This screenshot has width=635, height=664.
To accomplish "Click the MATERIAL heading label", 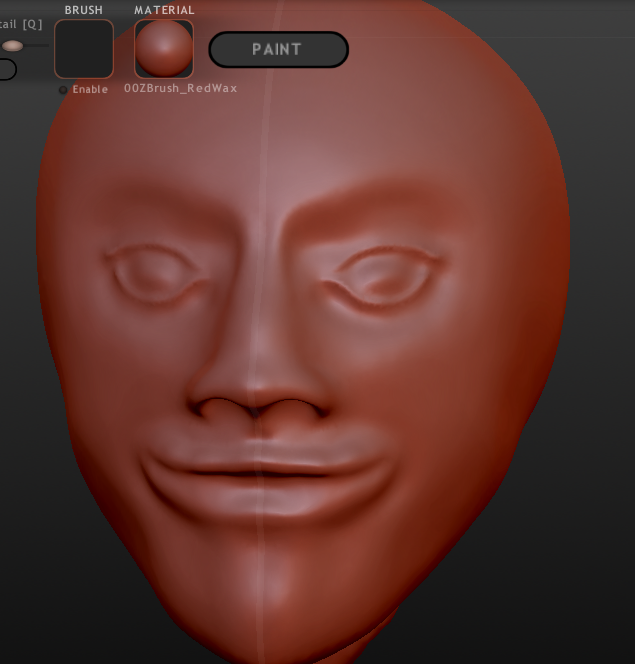I will tap(164, 10).
